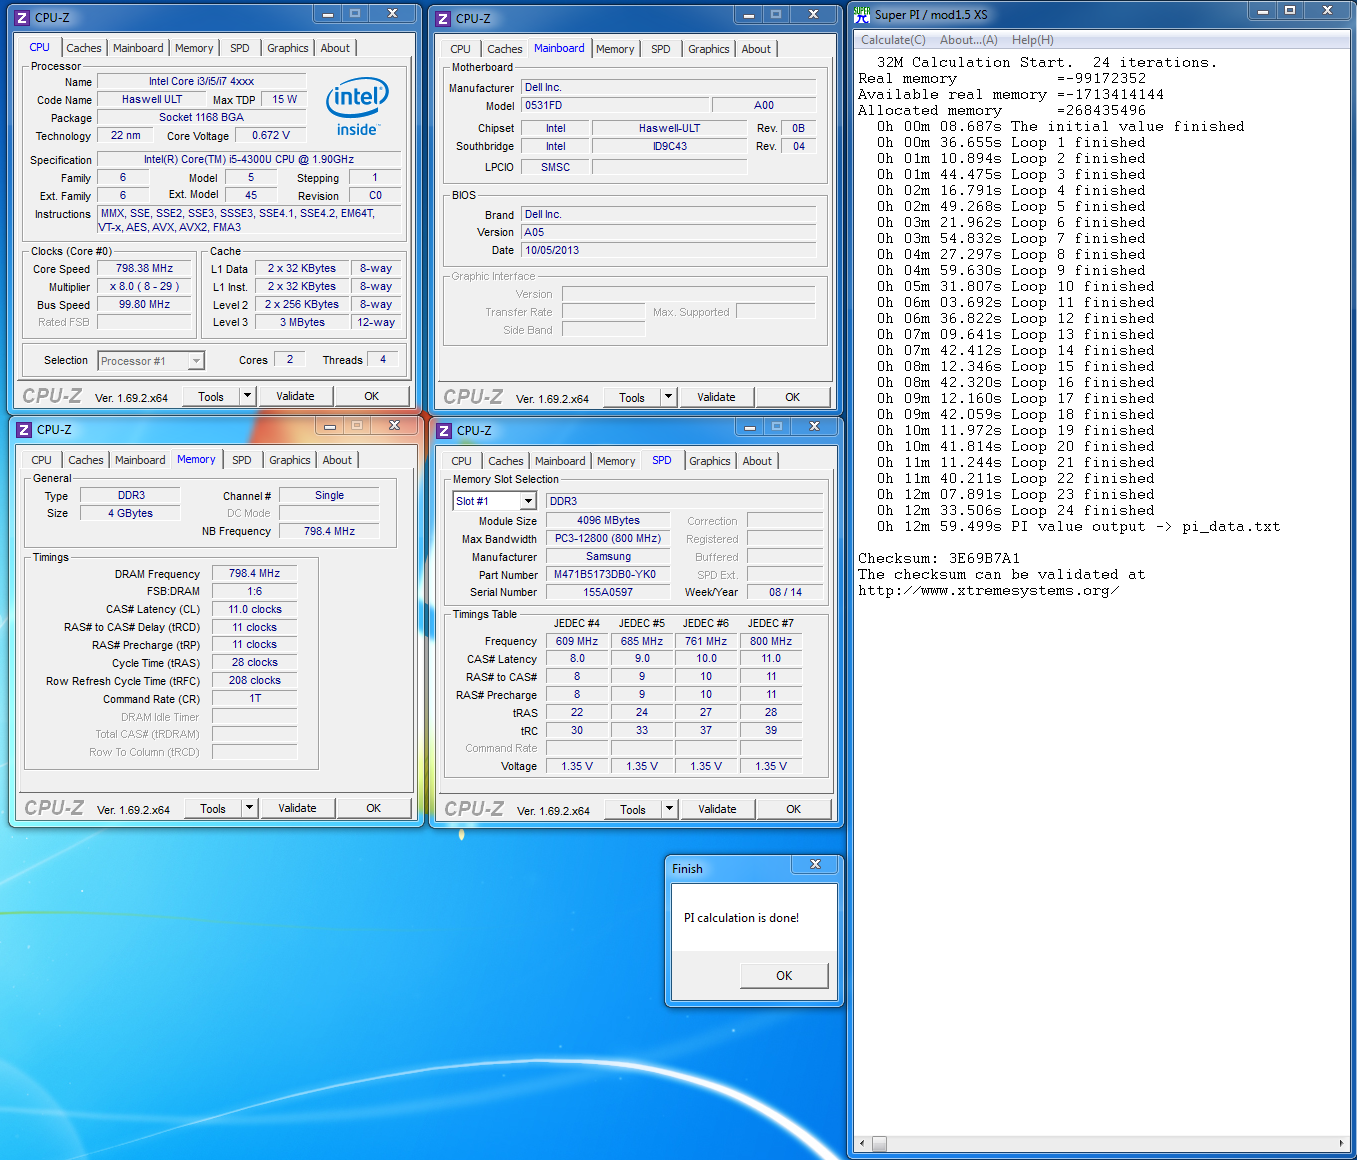Switch to Graphics tab in CPU window
The image size is (1357, 1160).
click(288, 48)
